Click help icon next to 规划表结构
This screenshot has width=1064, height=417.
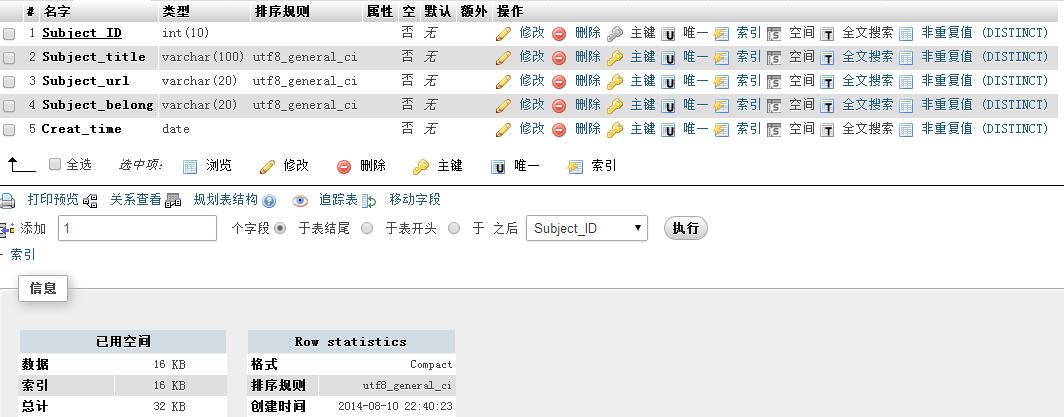coord(269,201)
